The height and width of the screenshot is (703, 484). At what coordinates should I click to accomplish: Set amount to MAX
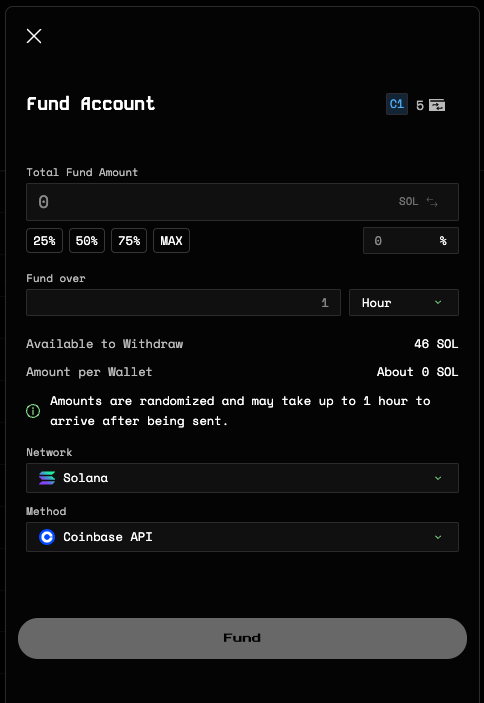point(171,241)
